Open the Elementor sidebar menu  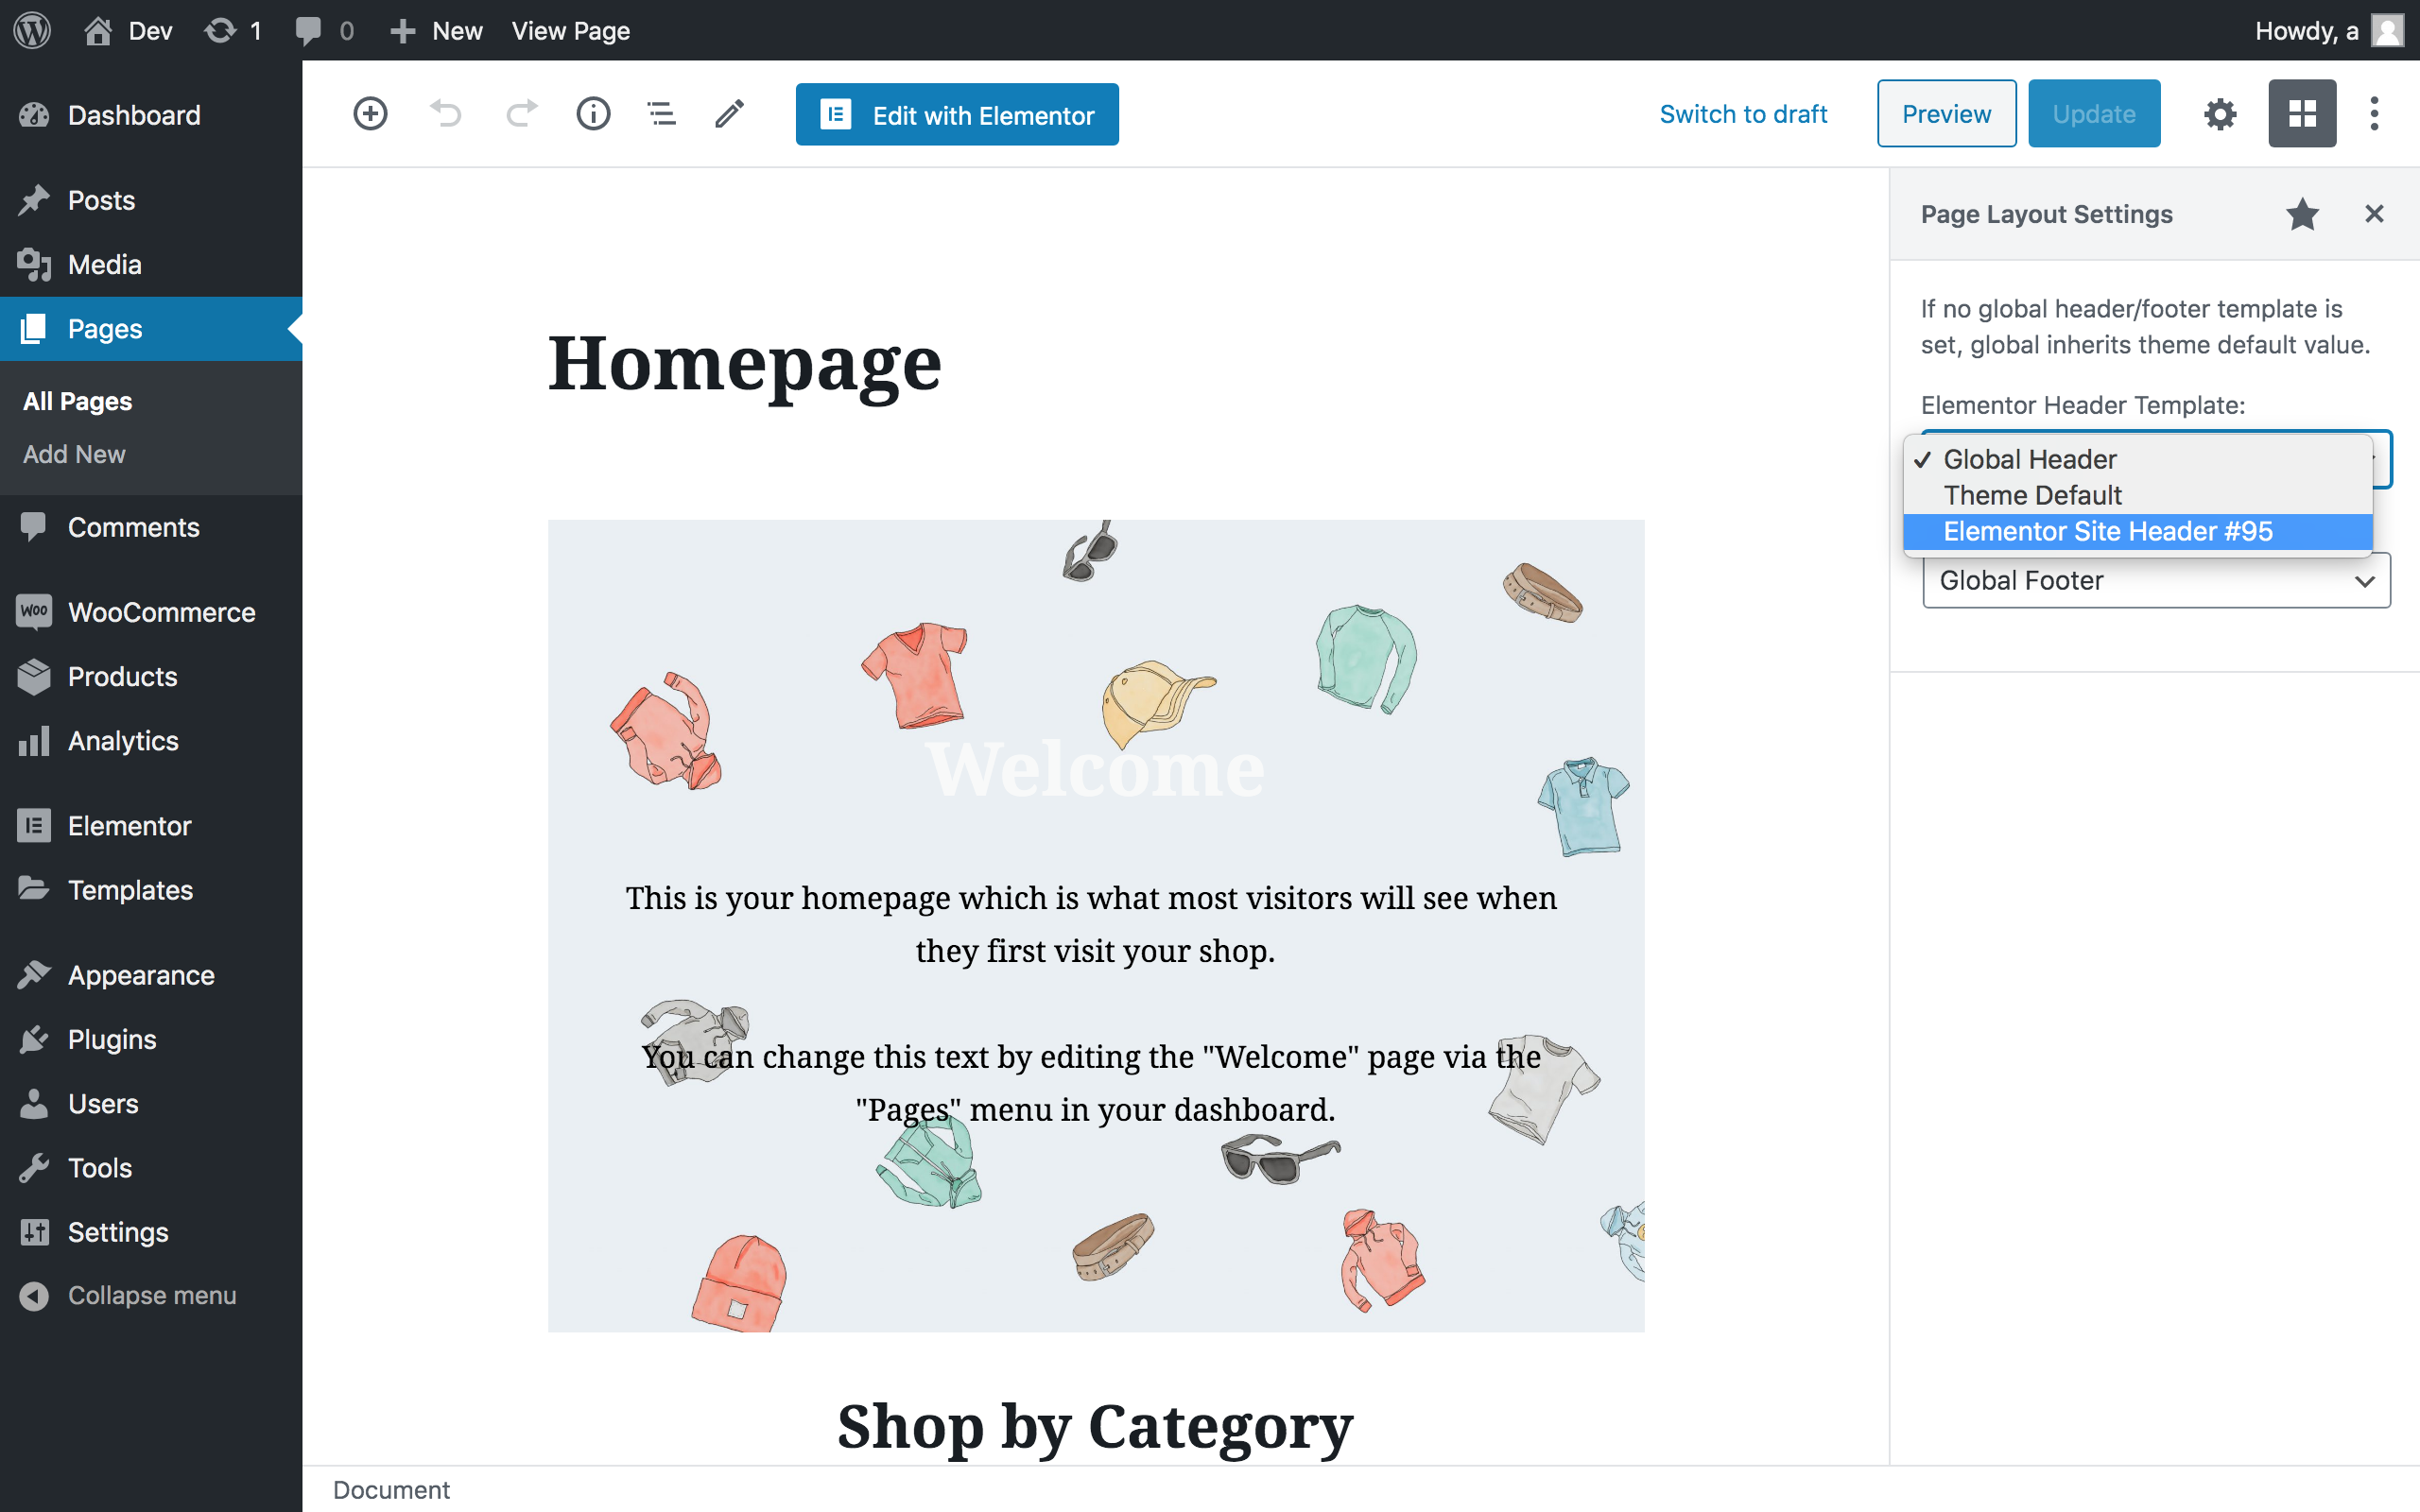click(x=151, y=826)
